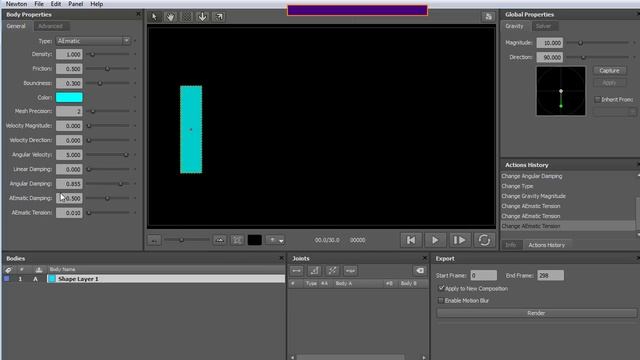Click the stamp icon column header in Bodies
Screen dimensions: 640x360
tap(39, 270)
